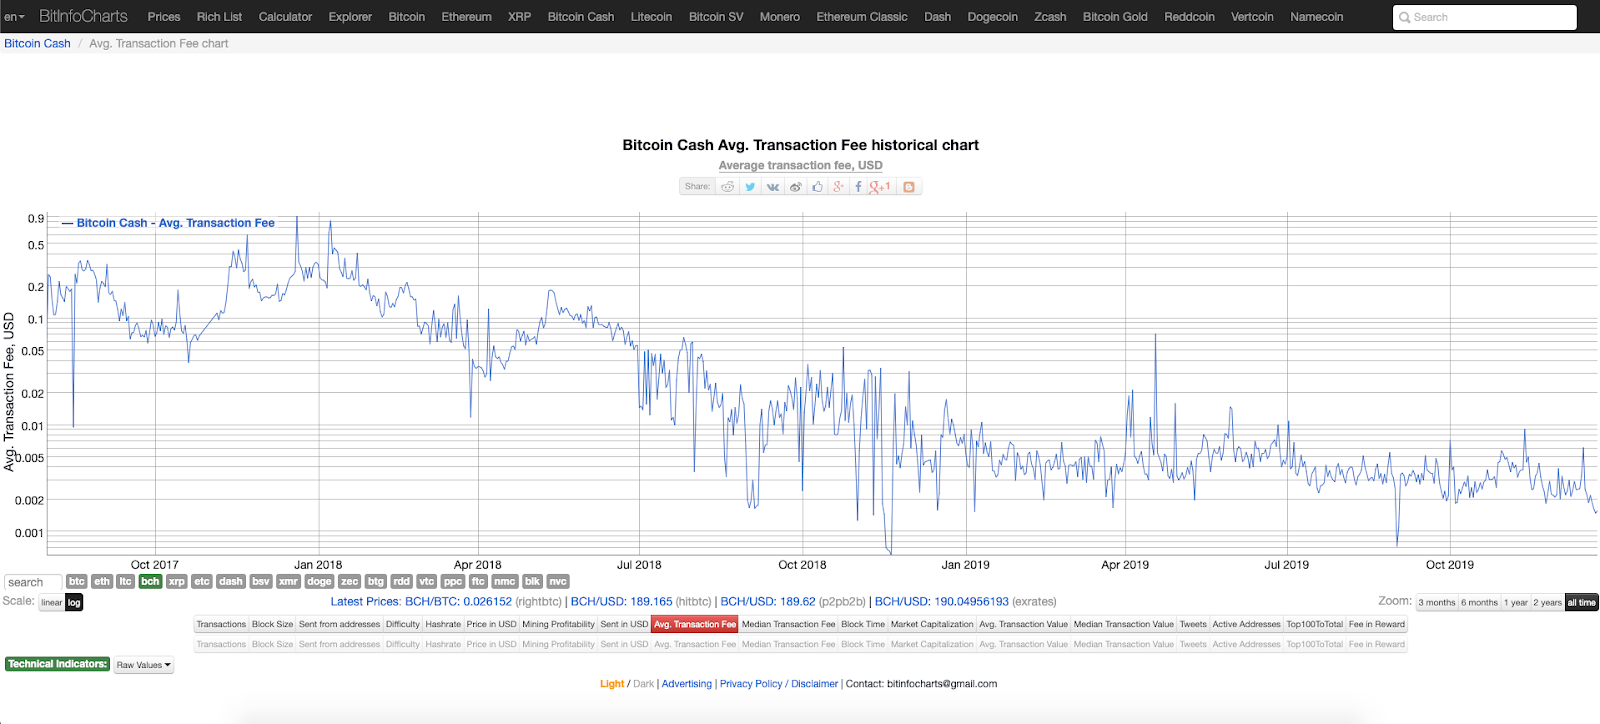1600x724 pixels.
Task: Select Mining Profitability in second row
Action: (x=558, y=645)
